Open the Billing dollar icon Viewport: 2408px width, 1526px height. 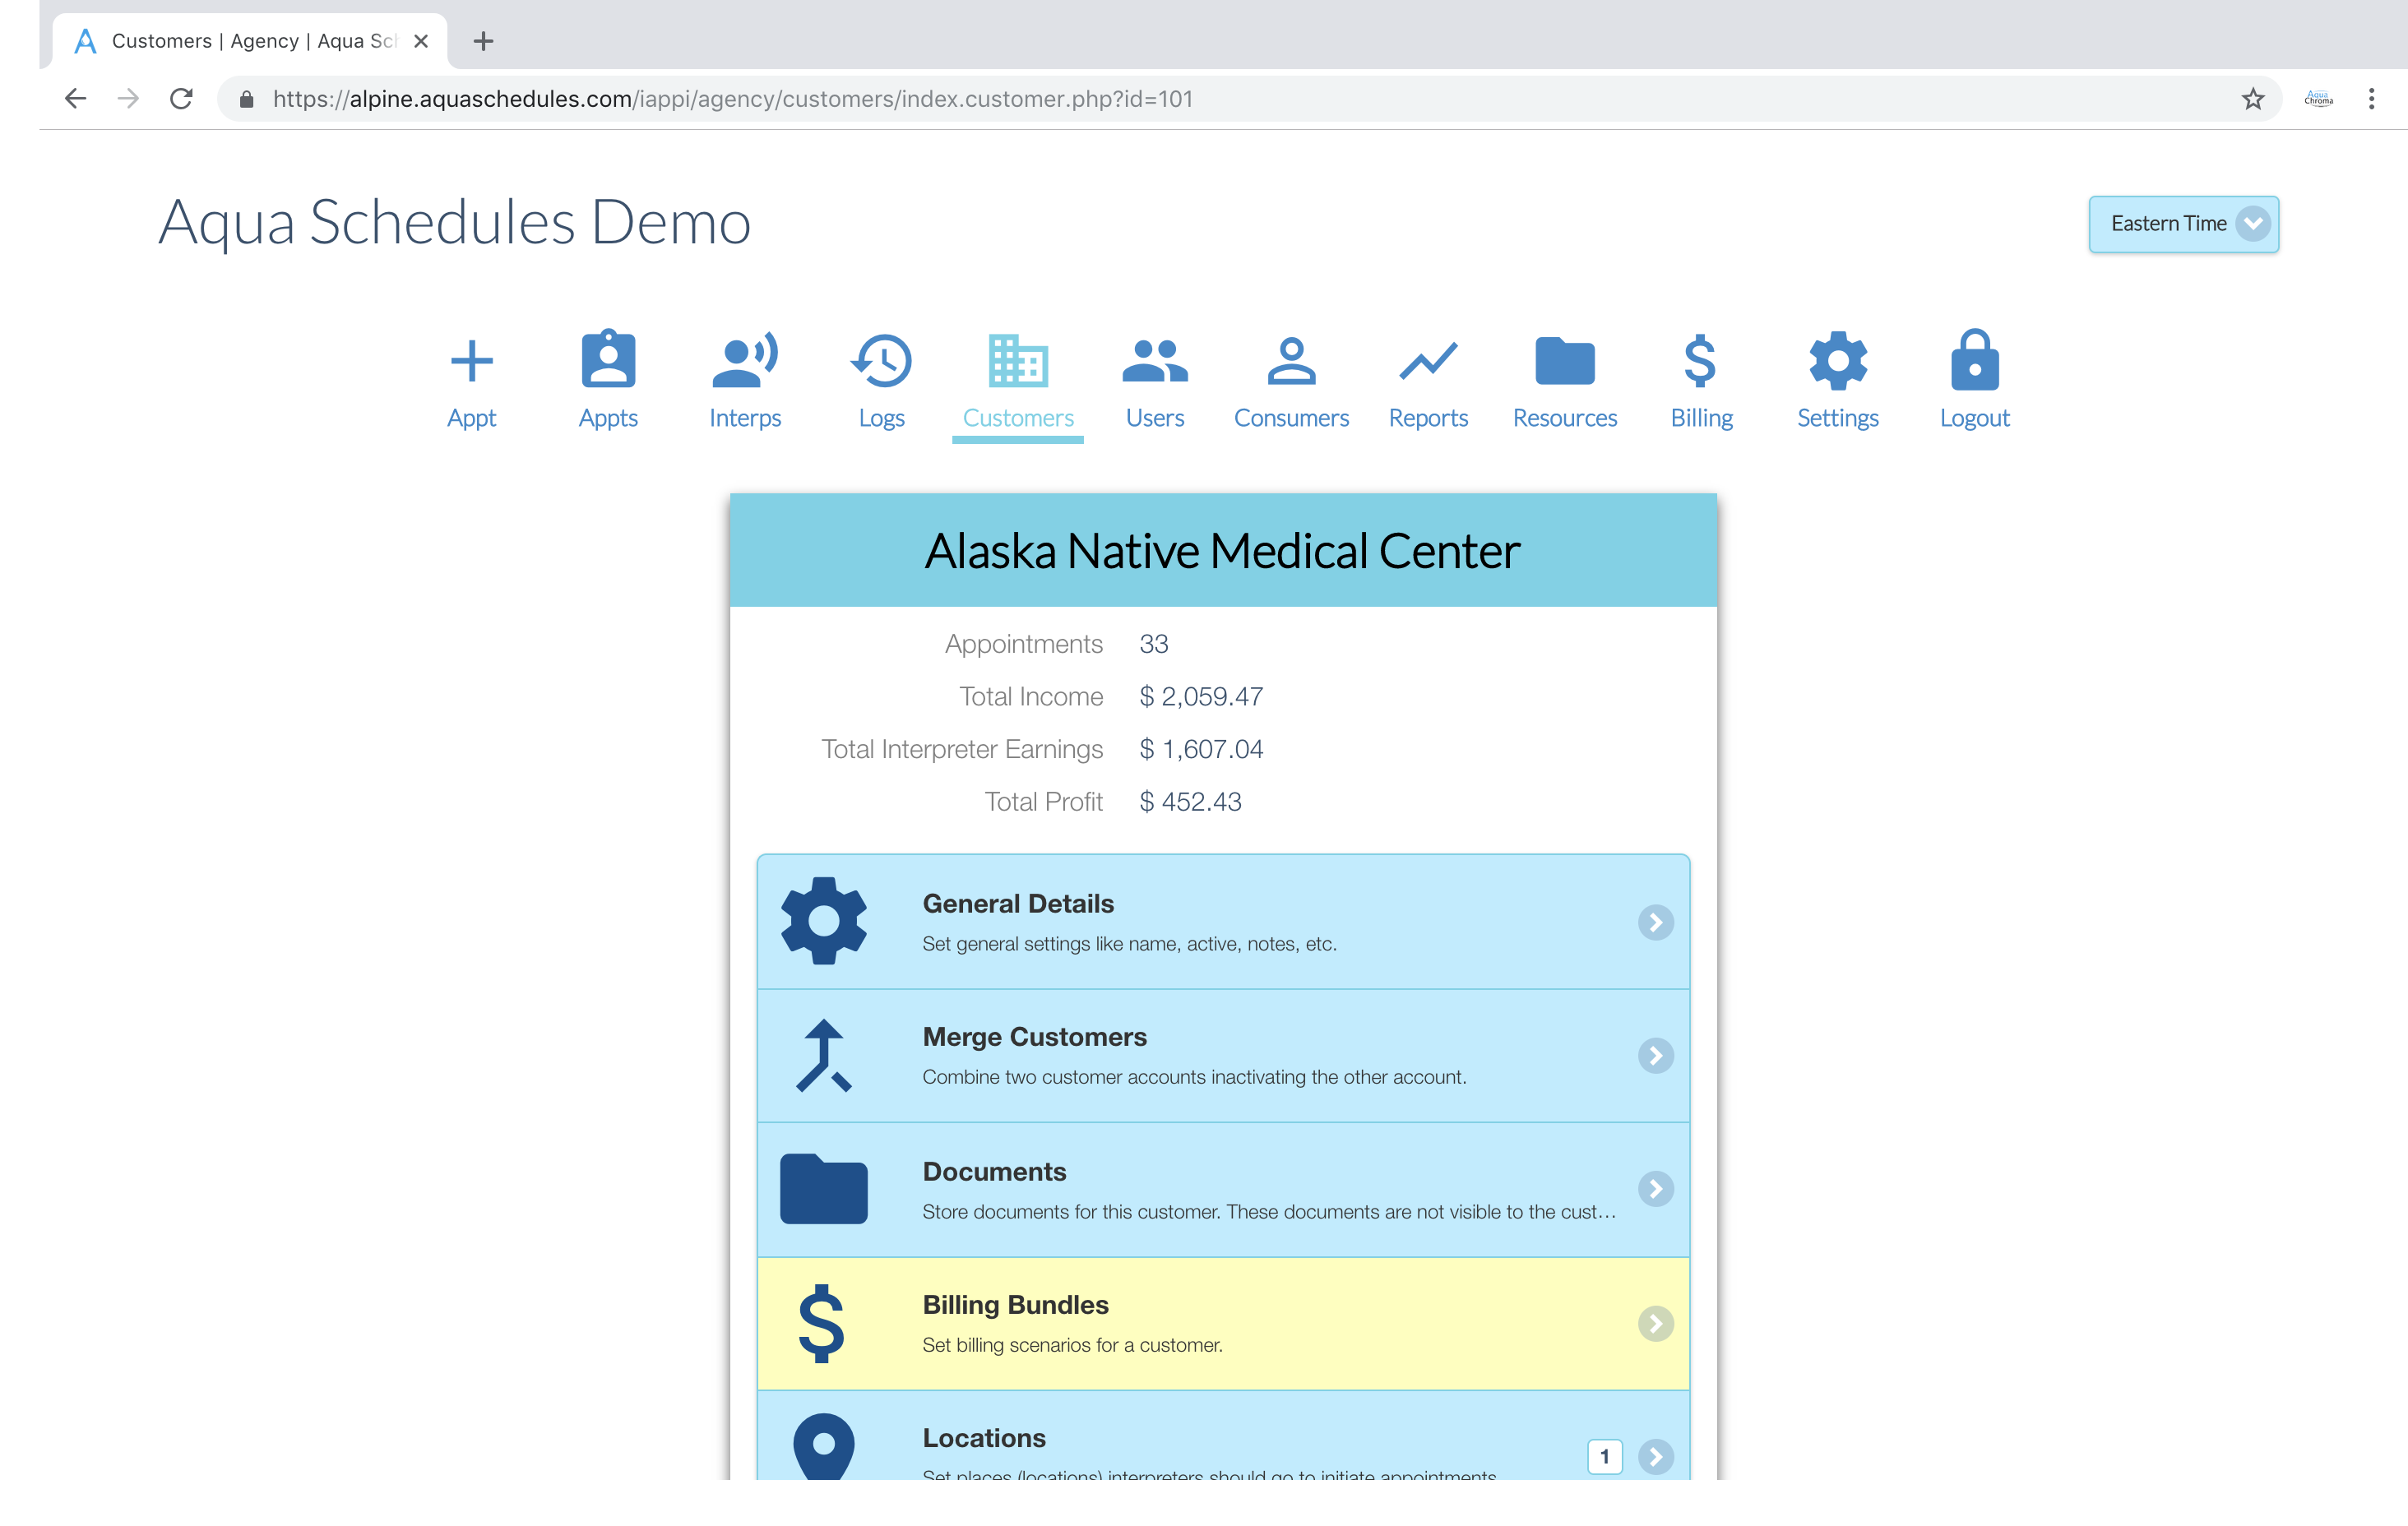pos(1700,360)
